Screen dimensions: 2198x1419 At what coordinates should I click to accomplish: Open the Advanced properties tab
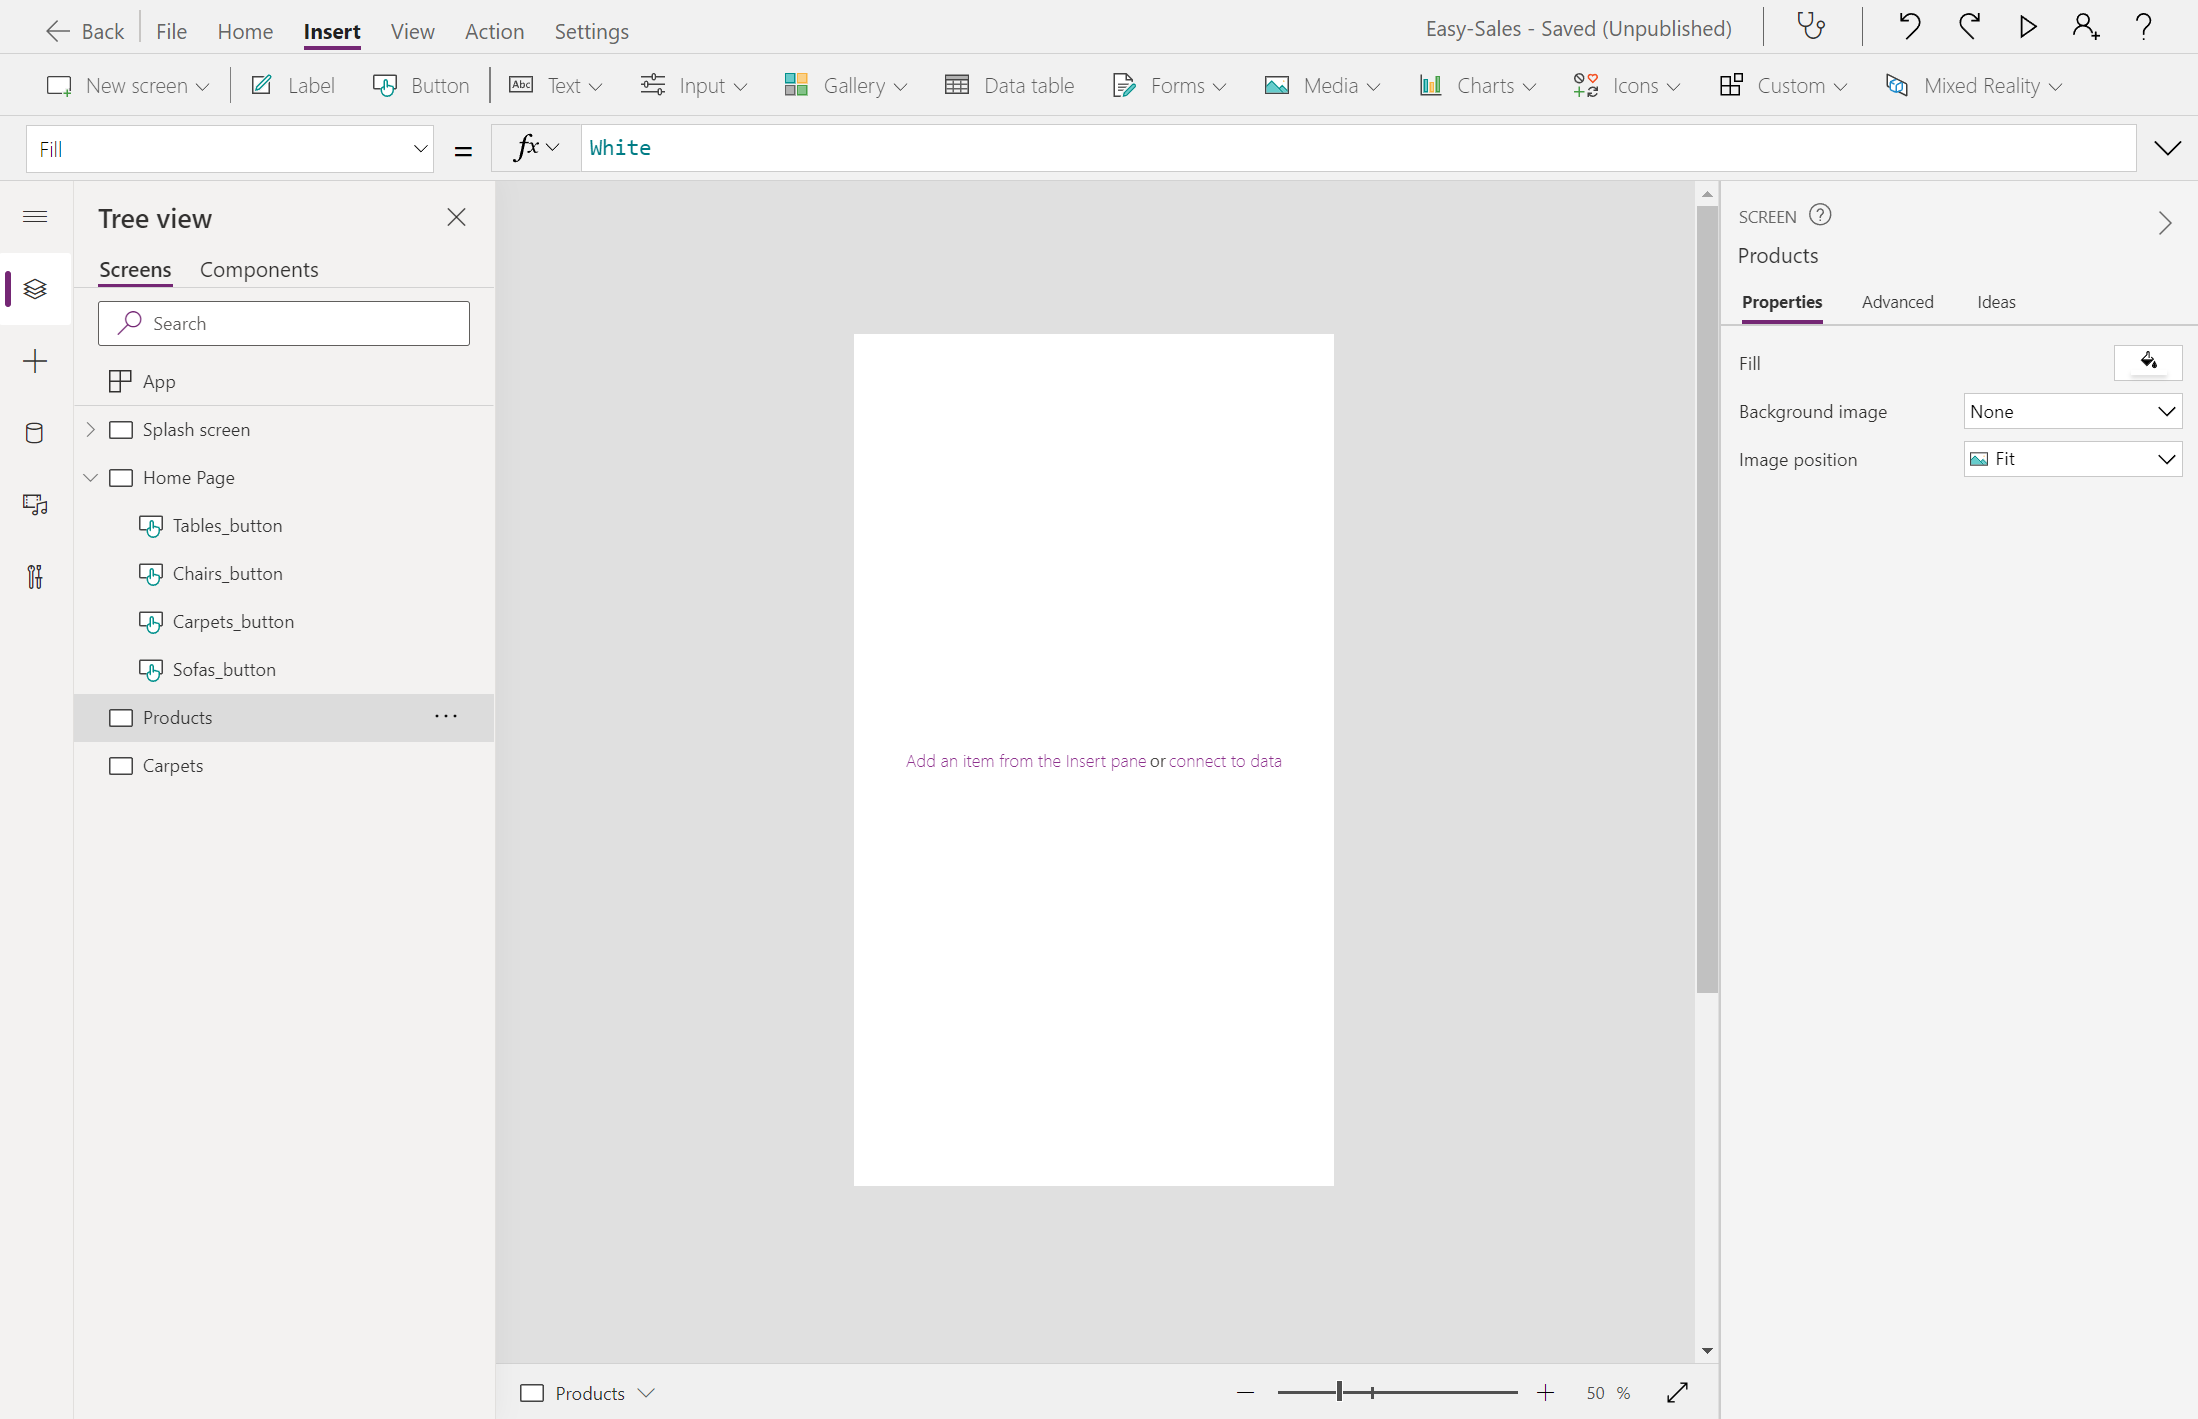pyautogui.click(x=1897, y=302)
